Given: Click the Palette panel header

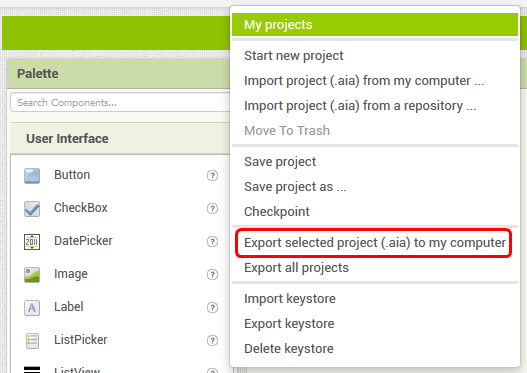Looking at the screenshot, I should (x=118, y=74).
